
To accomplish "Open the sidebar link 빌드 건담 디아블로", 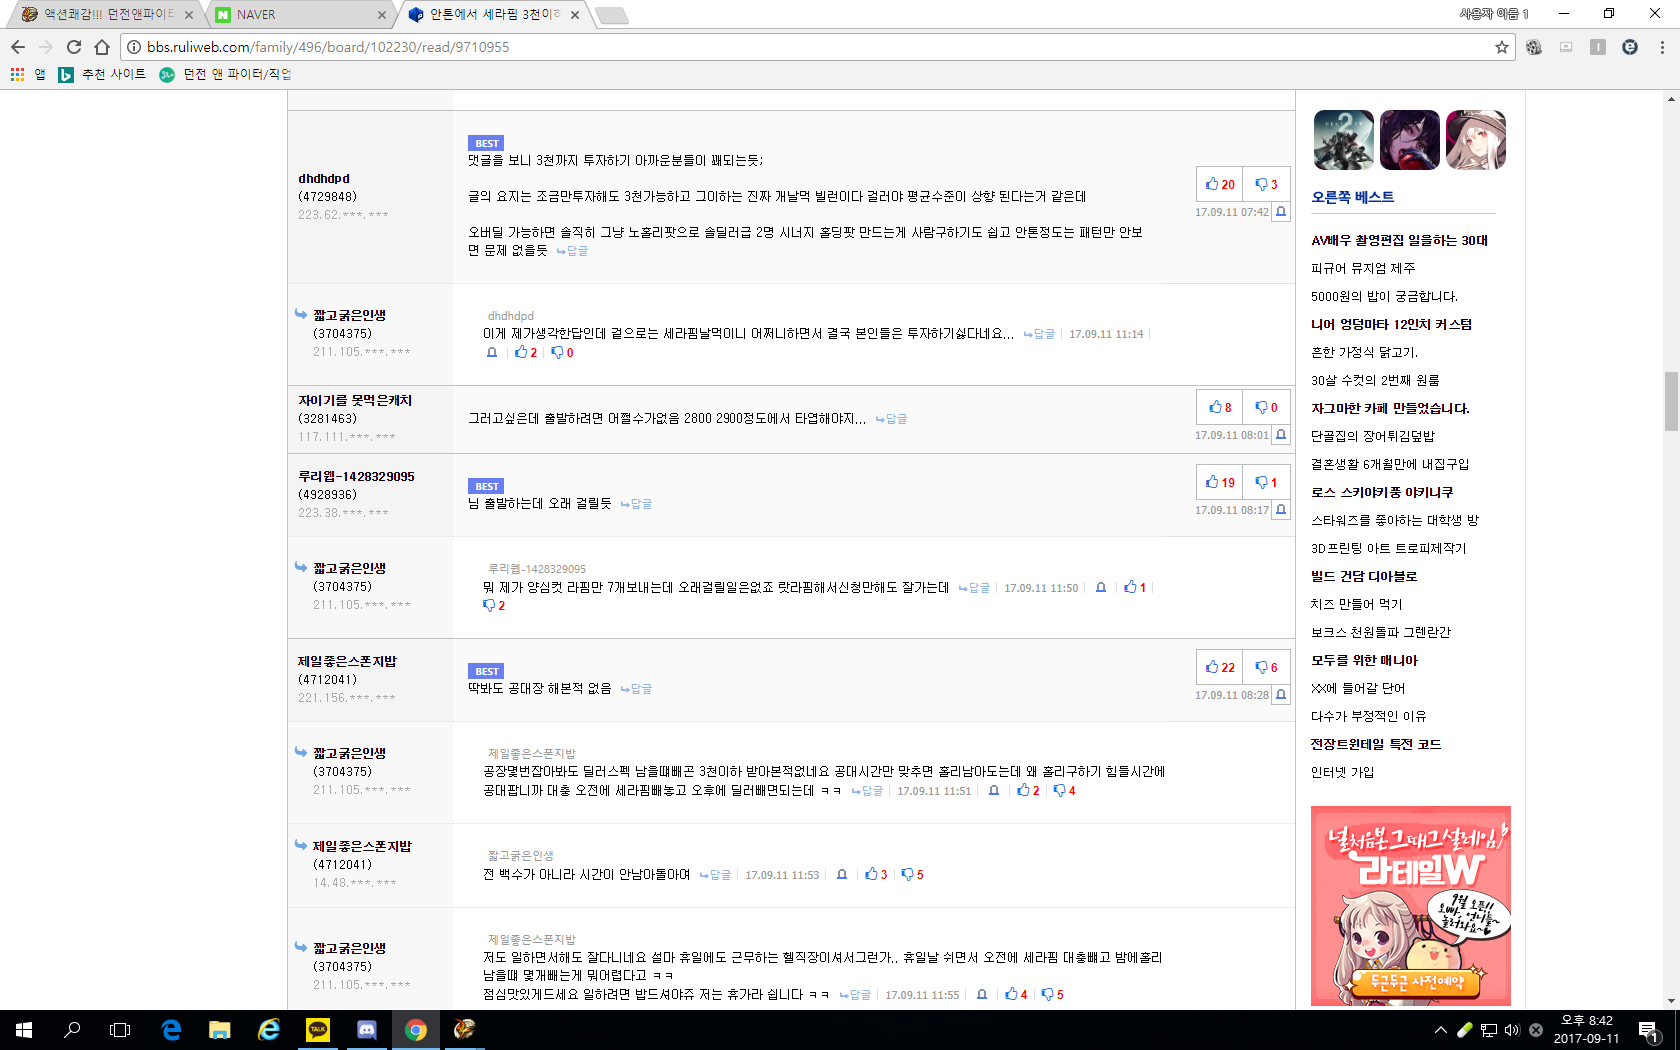I will 1363,576.
